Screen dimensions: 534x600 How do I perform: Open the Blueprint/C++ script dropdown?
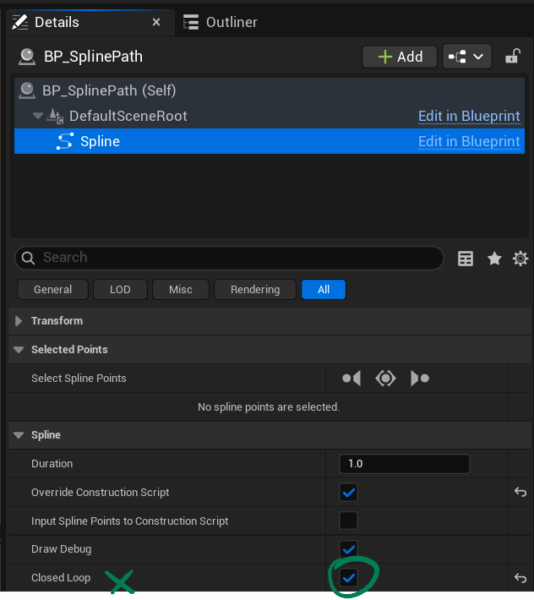click(x=467, y=57)
